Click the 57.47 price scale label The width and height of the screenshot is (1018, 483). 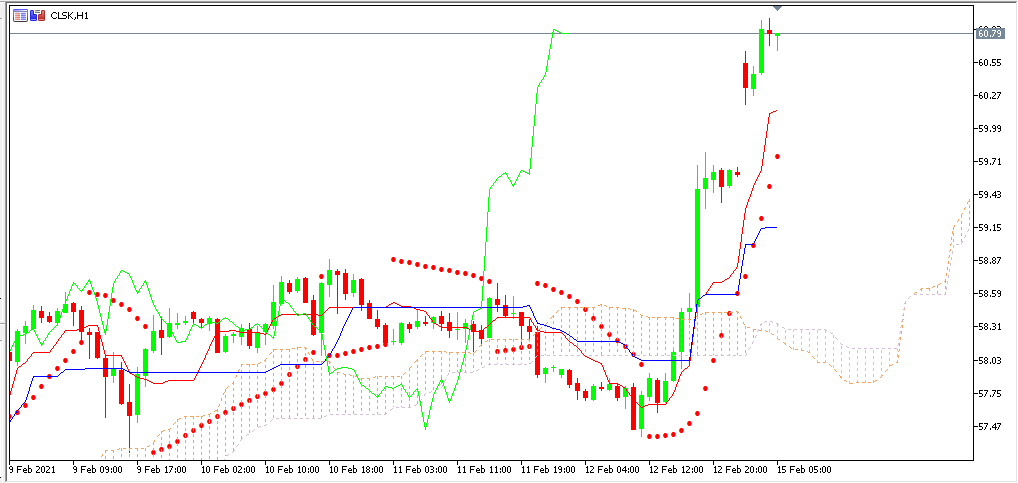point(989,427)
